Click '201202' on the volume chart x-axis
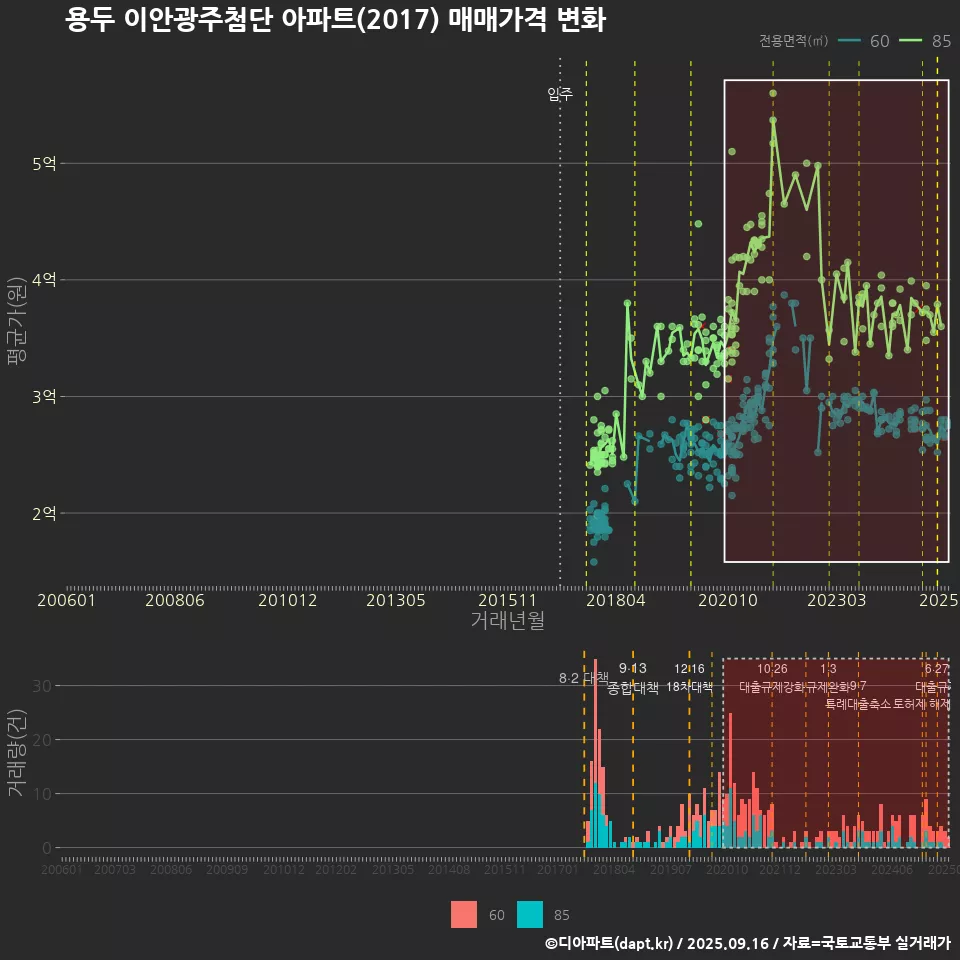 point(336,869)
